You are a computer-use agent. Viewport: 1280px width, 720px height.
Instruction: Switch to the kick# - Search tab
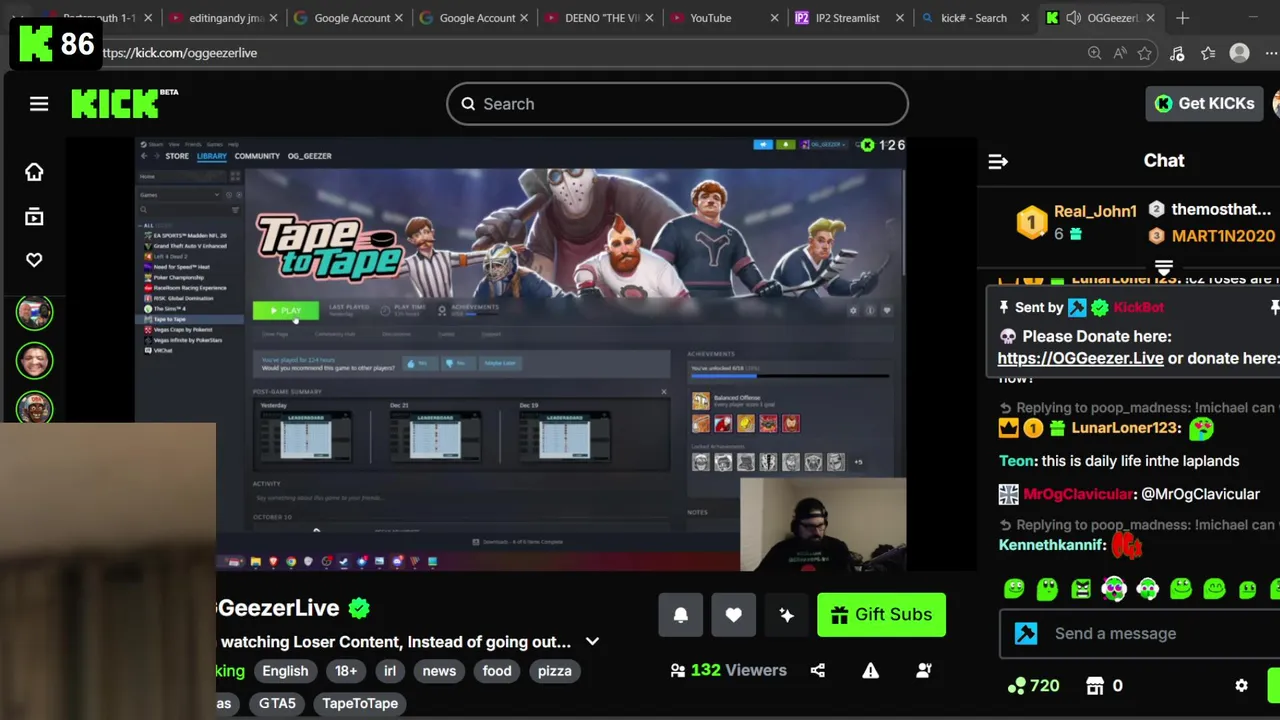click(973, 18)
